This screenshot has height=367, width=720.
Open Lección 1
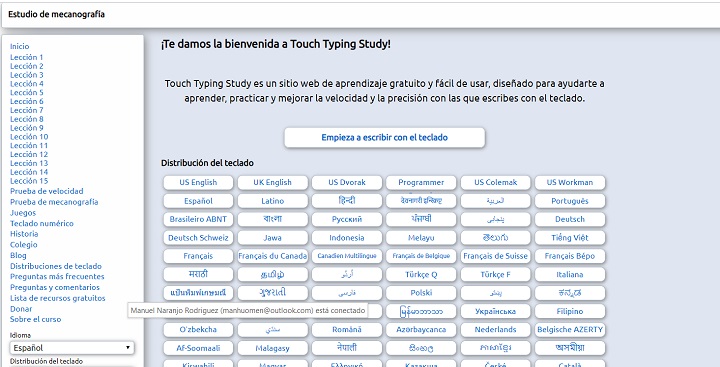click(27, 57)
